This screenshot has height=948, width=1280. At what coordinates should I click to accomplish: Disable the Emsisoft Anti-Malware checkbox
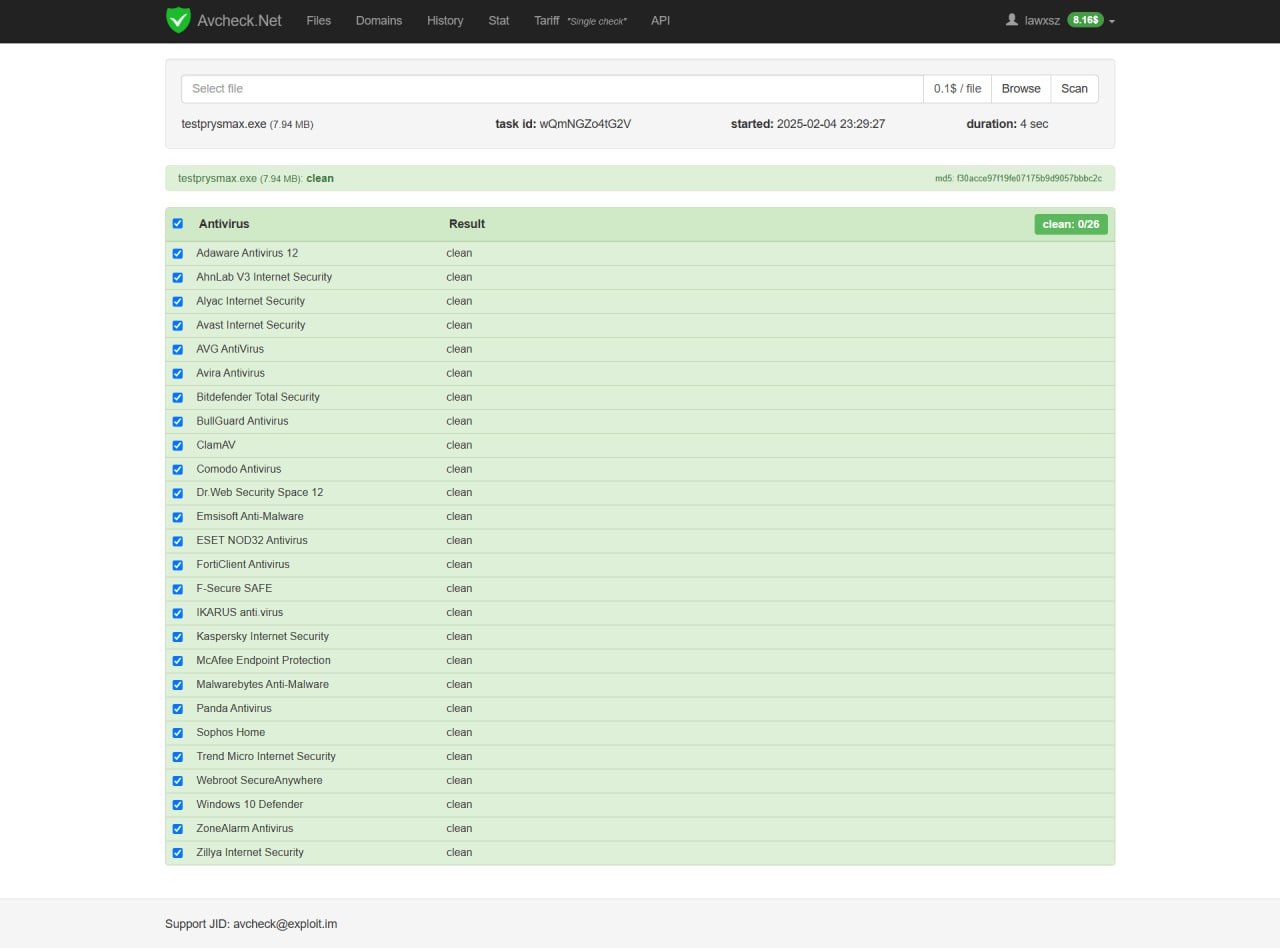[x=178, y=517]
